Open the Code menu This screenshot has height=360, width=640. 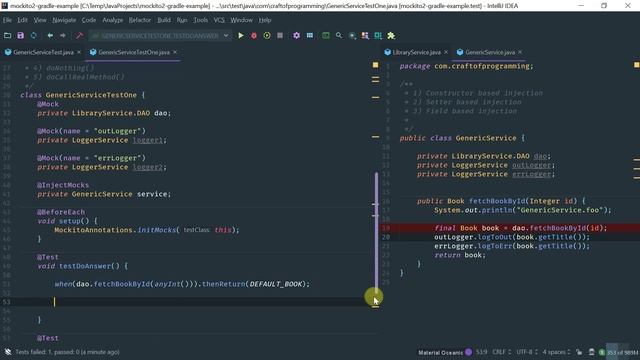pyautogui.click(x=89, y=20)
